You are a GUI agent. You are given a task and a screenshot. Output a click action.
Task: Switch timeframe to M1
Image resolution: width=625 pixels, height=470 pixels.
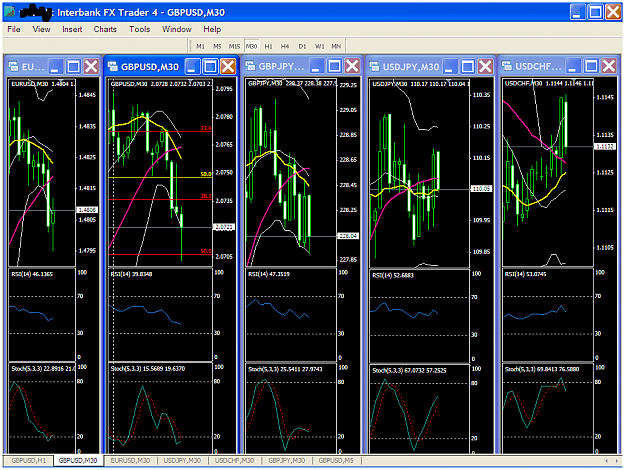[200, 46]
